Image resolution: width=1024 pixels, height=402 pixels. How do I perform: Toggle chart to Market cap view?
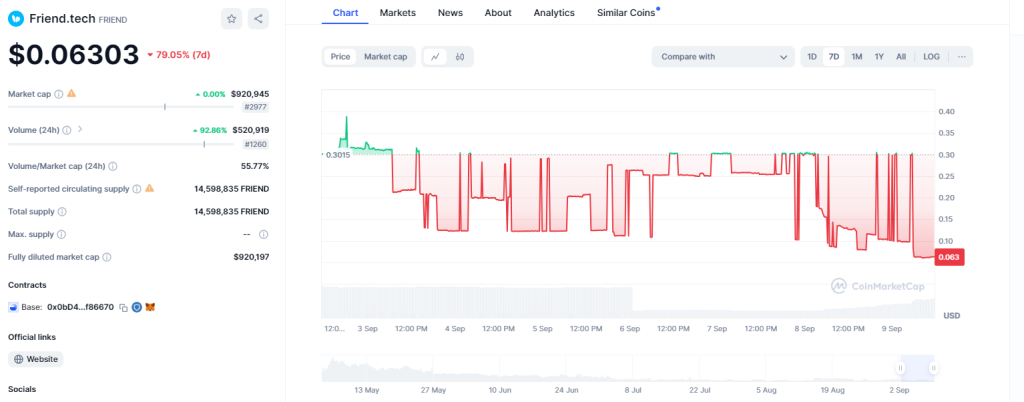385,57
